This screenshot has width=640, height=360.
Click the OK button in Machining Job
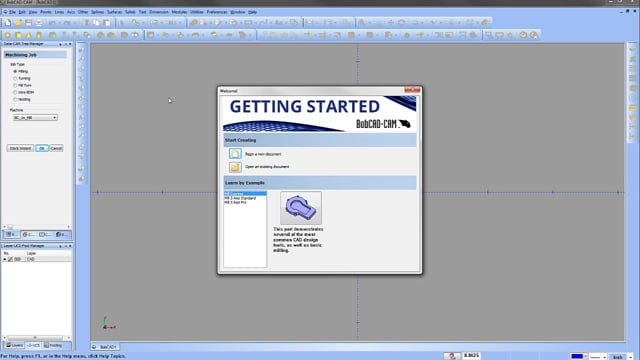click(x=42, y=148)
